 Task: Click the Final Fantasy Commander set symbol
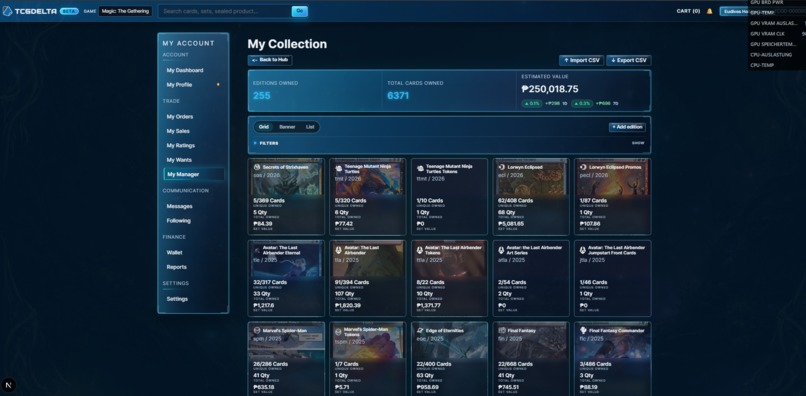click(583, 331)
